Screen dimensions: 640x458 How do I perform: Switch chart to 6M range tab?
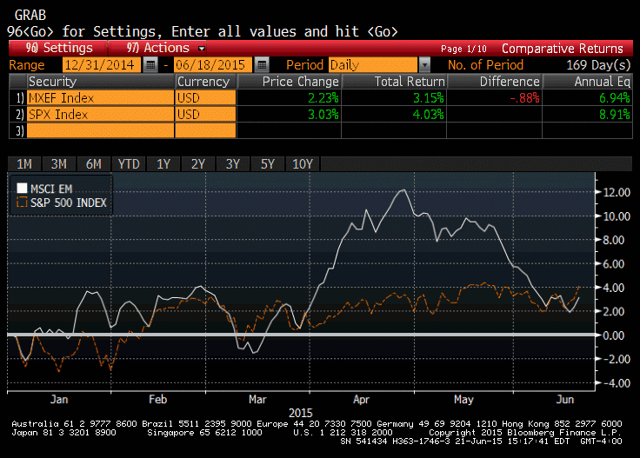pos(93,164)
